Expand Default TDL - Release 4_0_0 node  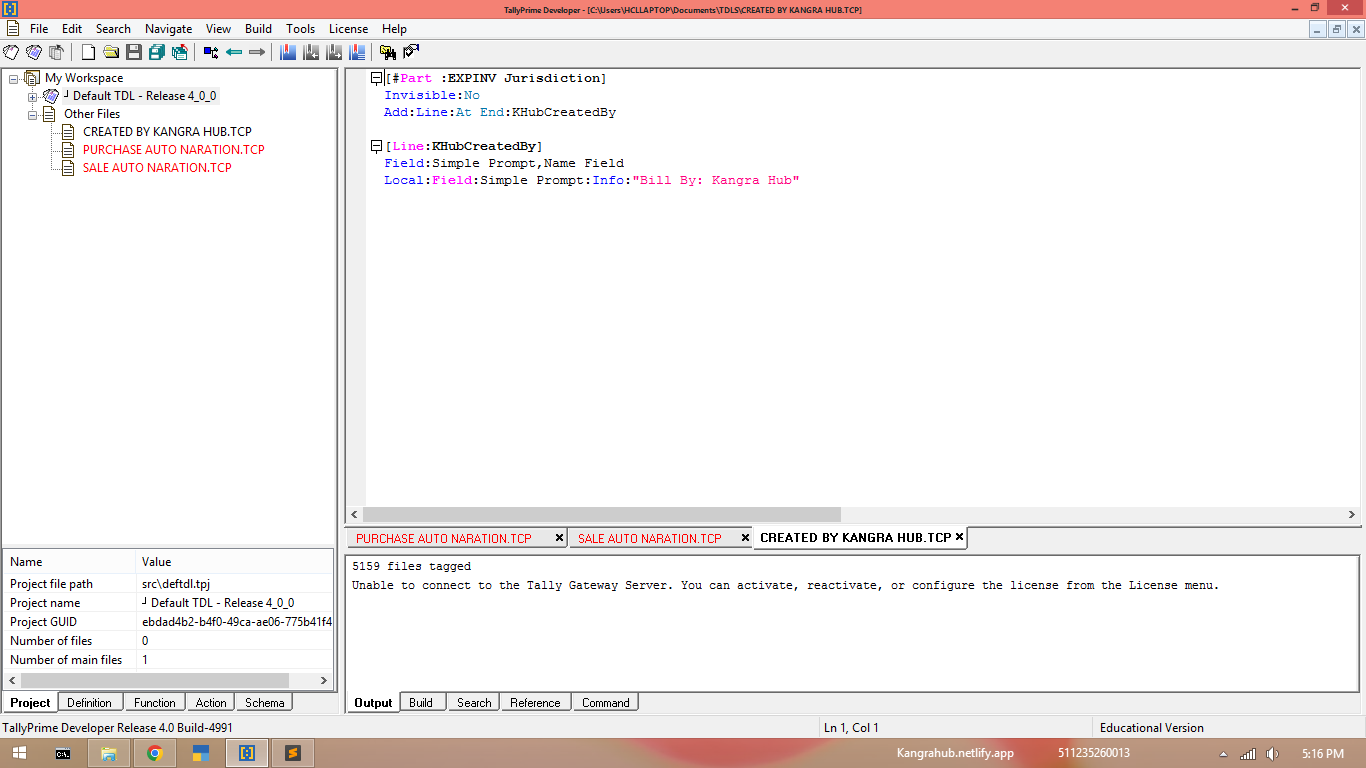(x=33, y=96)
